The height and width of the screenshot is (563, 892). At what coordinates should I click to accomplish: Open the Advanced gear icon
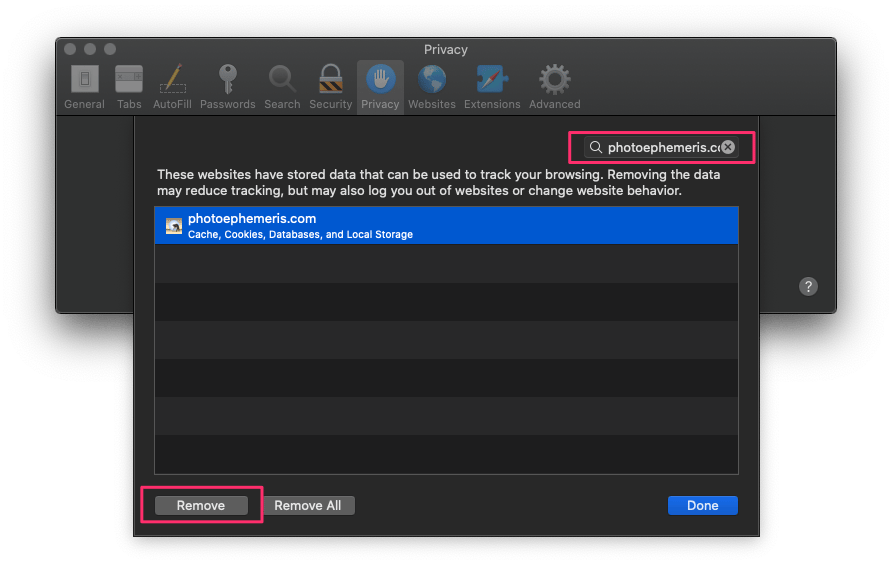555,79
